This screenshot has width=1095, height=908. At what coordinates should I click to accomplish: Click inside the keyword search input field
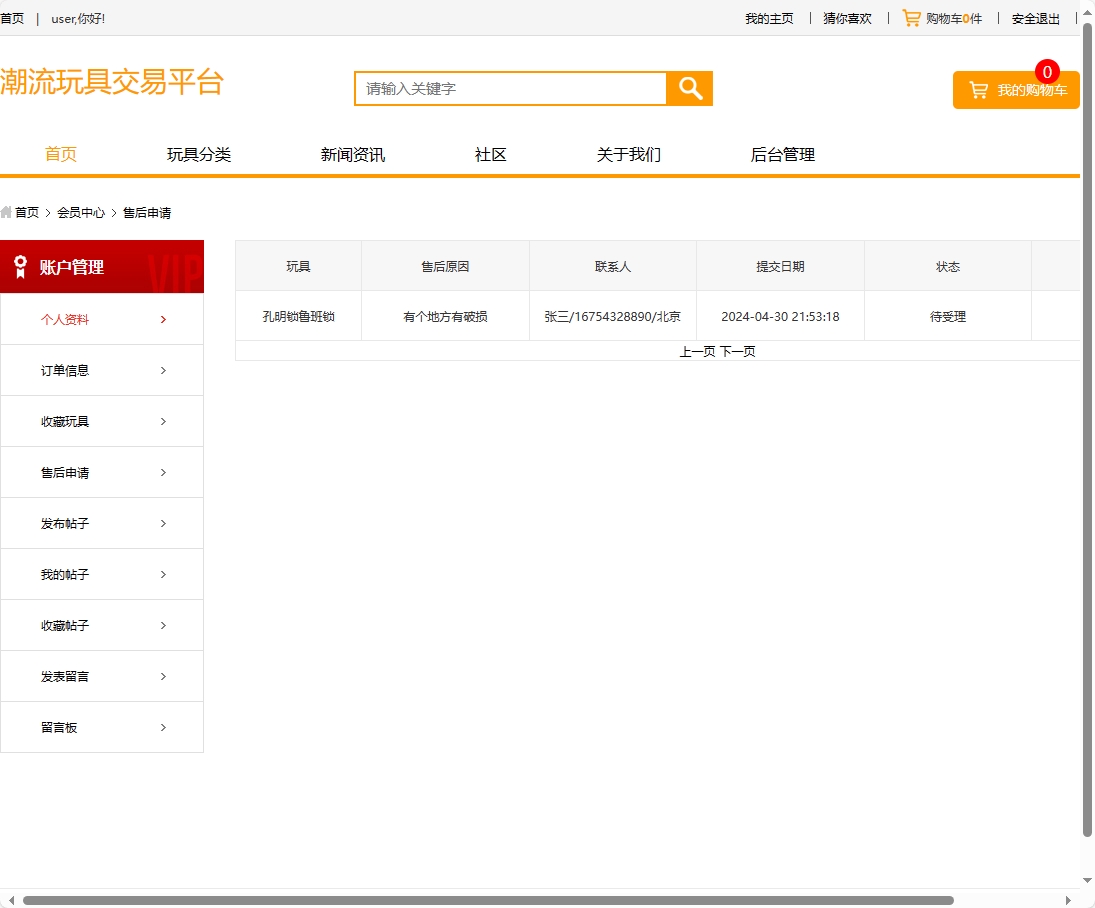click(509, 88)
